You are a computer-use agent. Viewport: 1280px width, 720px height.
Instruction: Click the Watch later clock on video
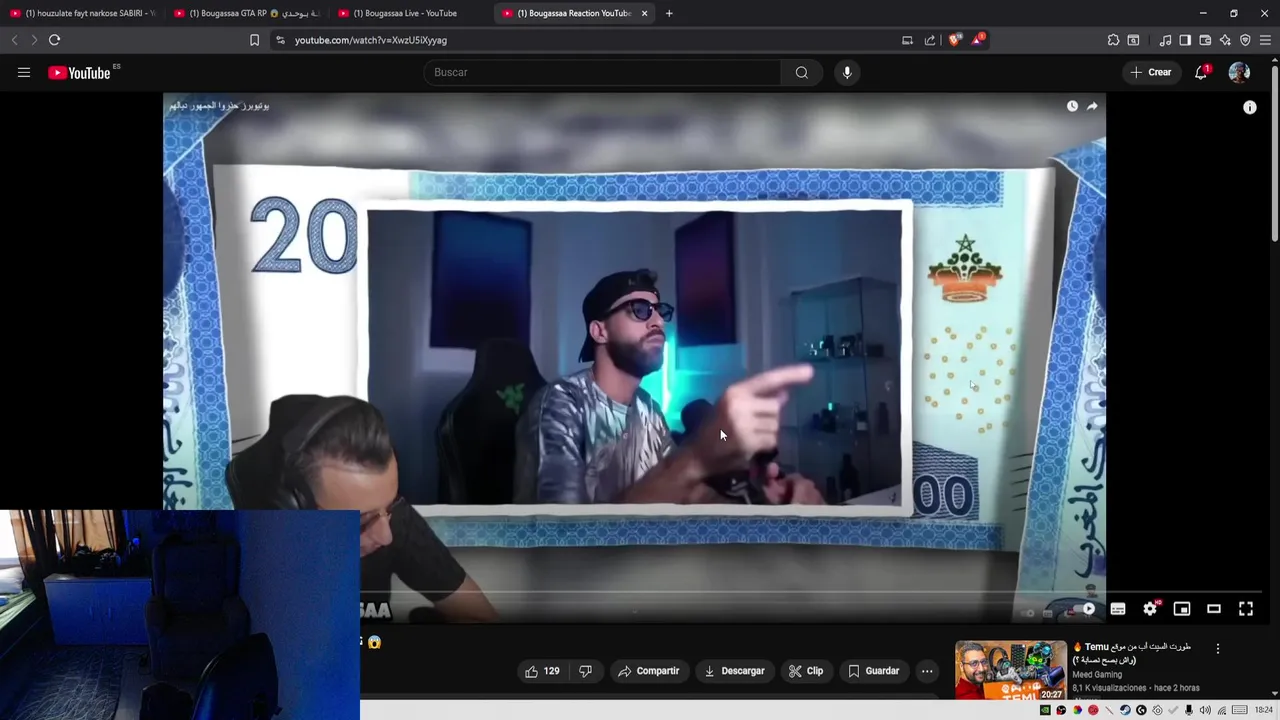[x=1072, y=106]
